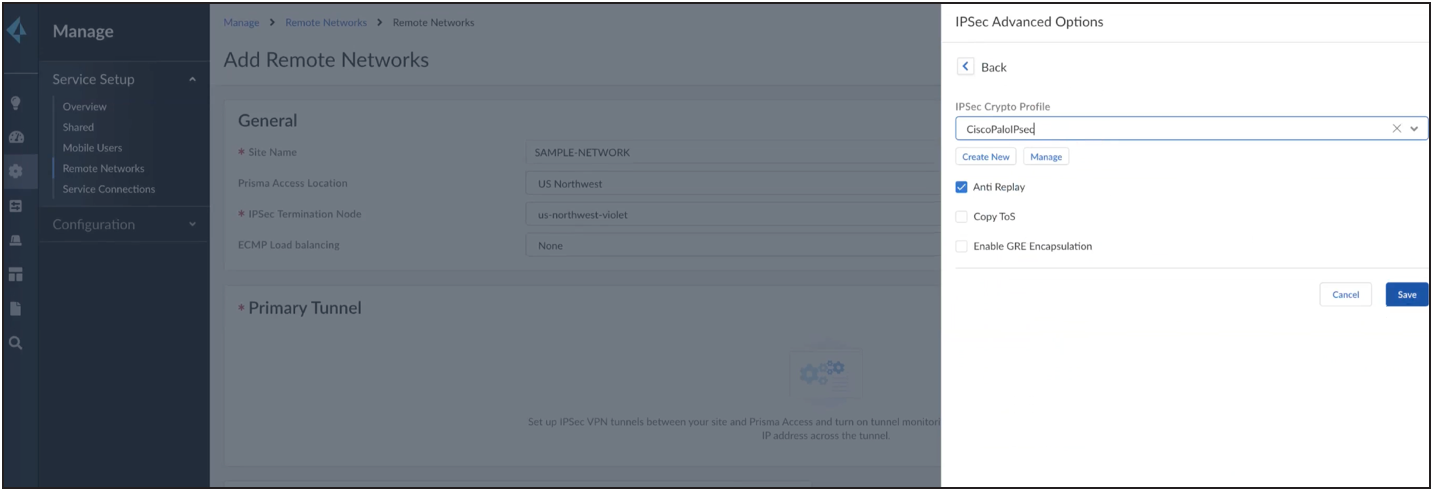Click the Create New button
This screenshot has width=1433, height=491.
click(986, 157)
